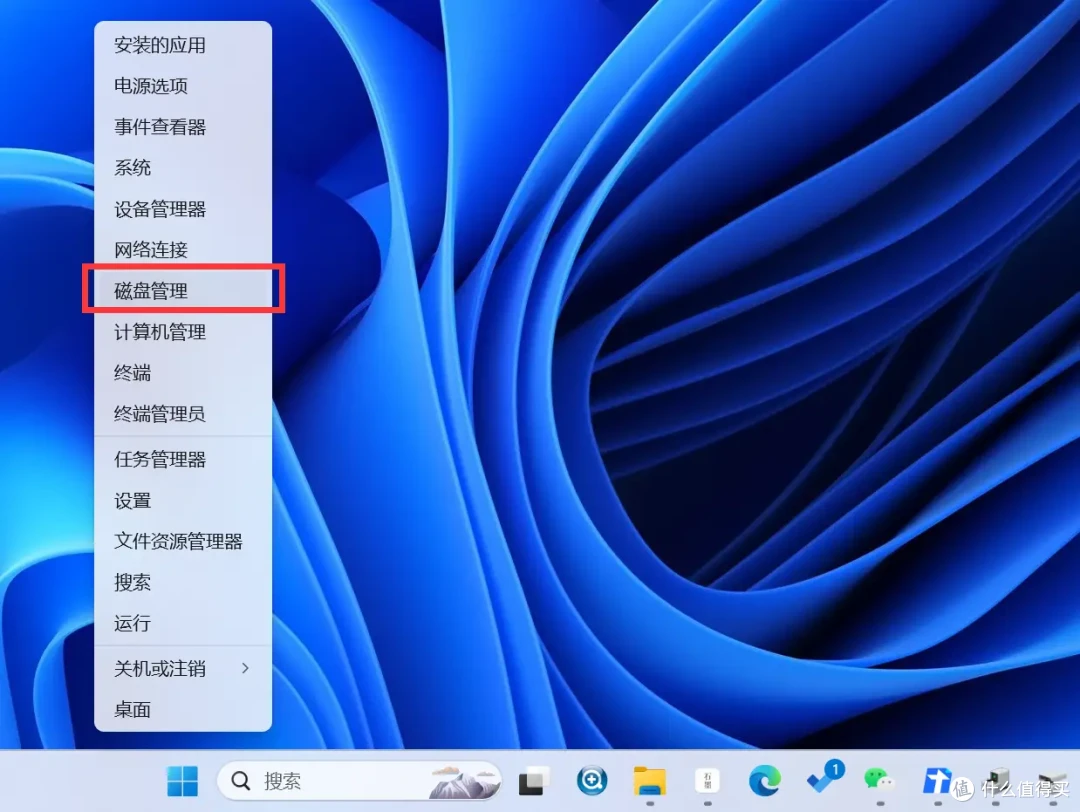Select 网络连接 menu item
Viewport: 1080px width, 812px height.
pyautogui.click(x=183, y=250)
